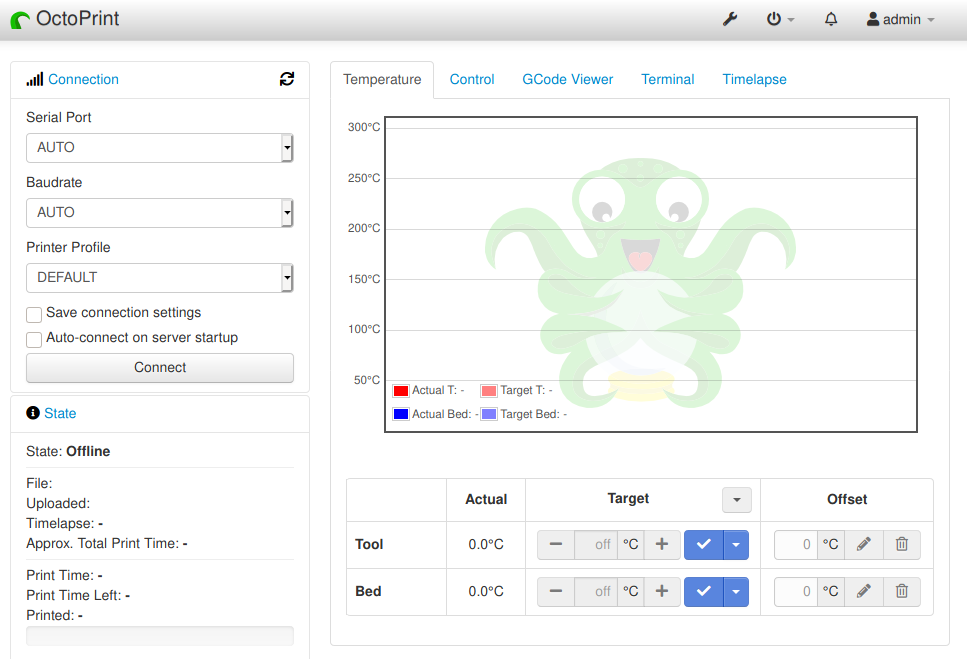This screenshot has height=659, width=967.
Task: Open settings via the wrench icon
Action: [x=730, y=19]
